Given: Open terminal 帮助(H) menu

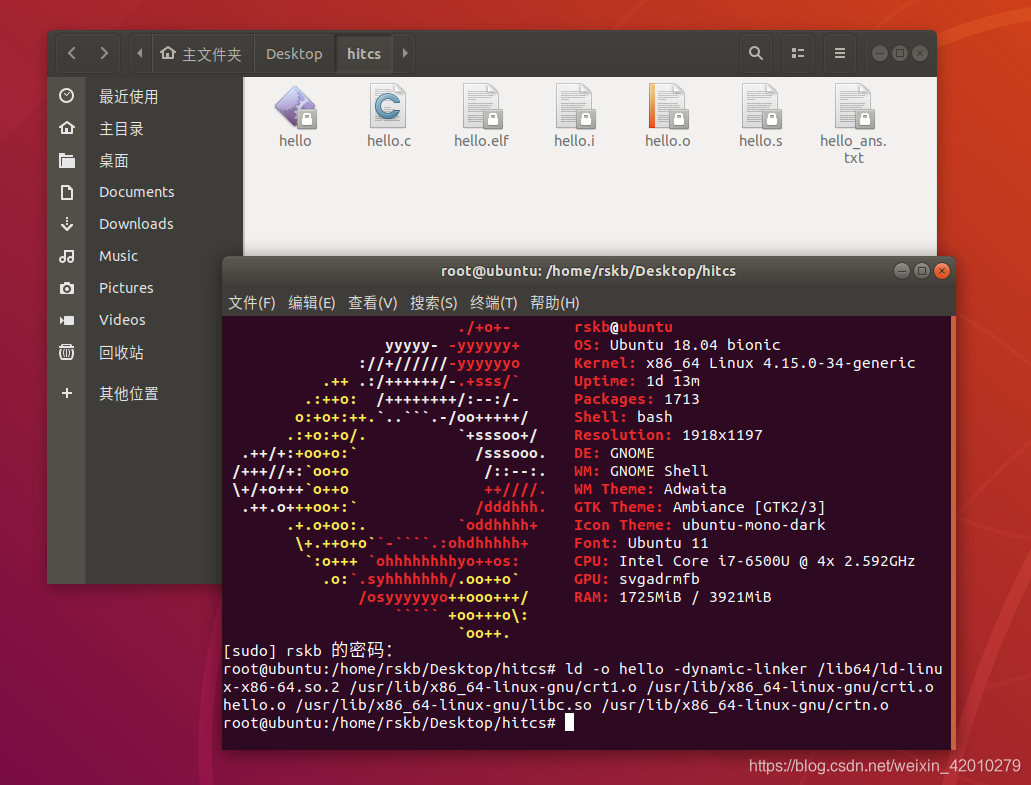Looking at the screenshot, I should [x=555, y=303].
